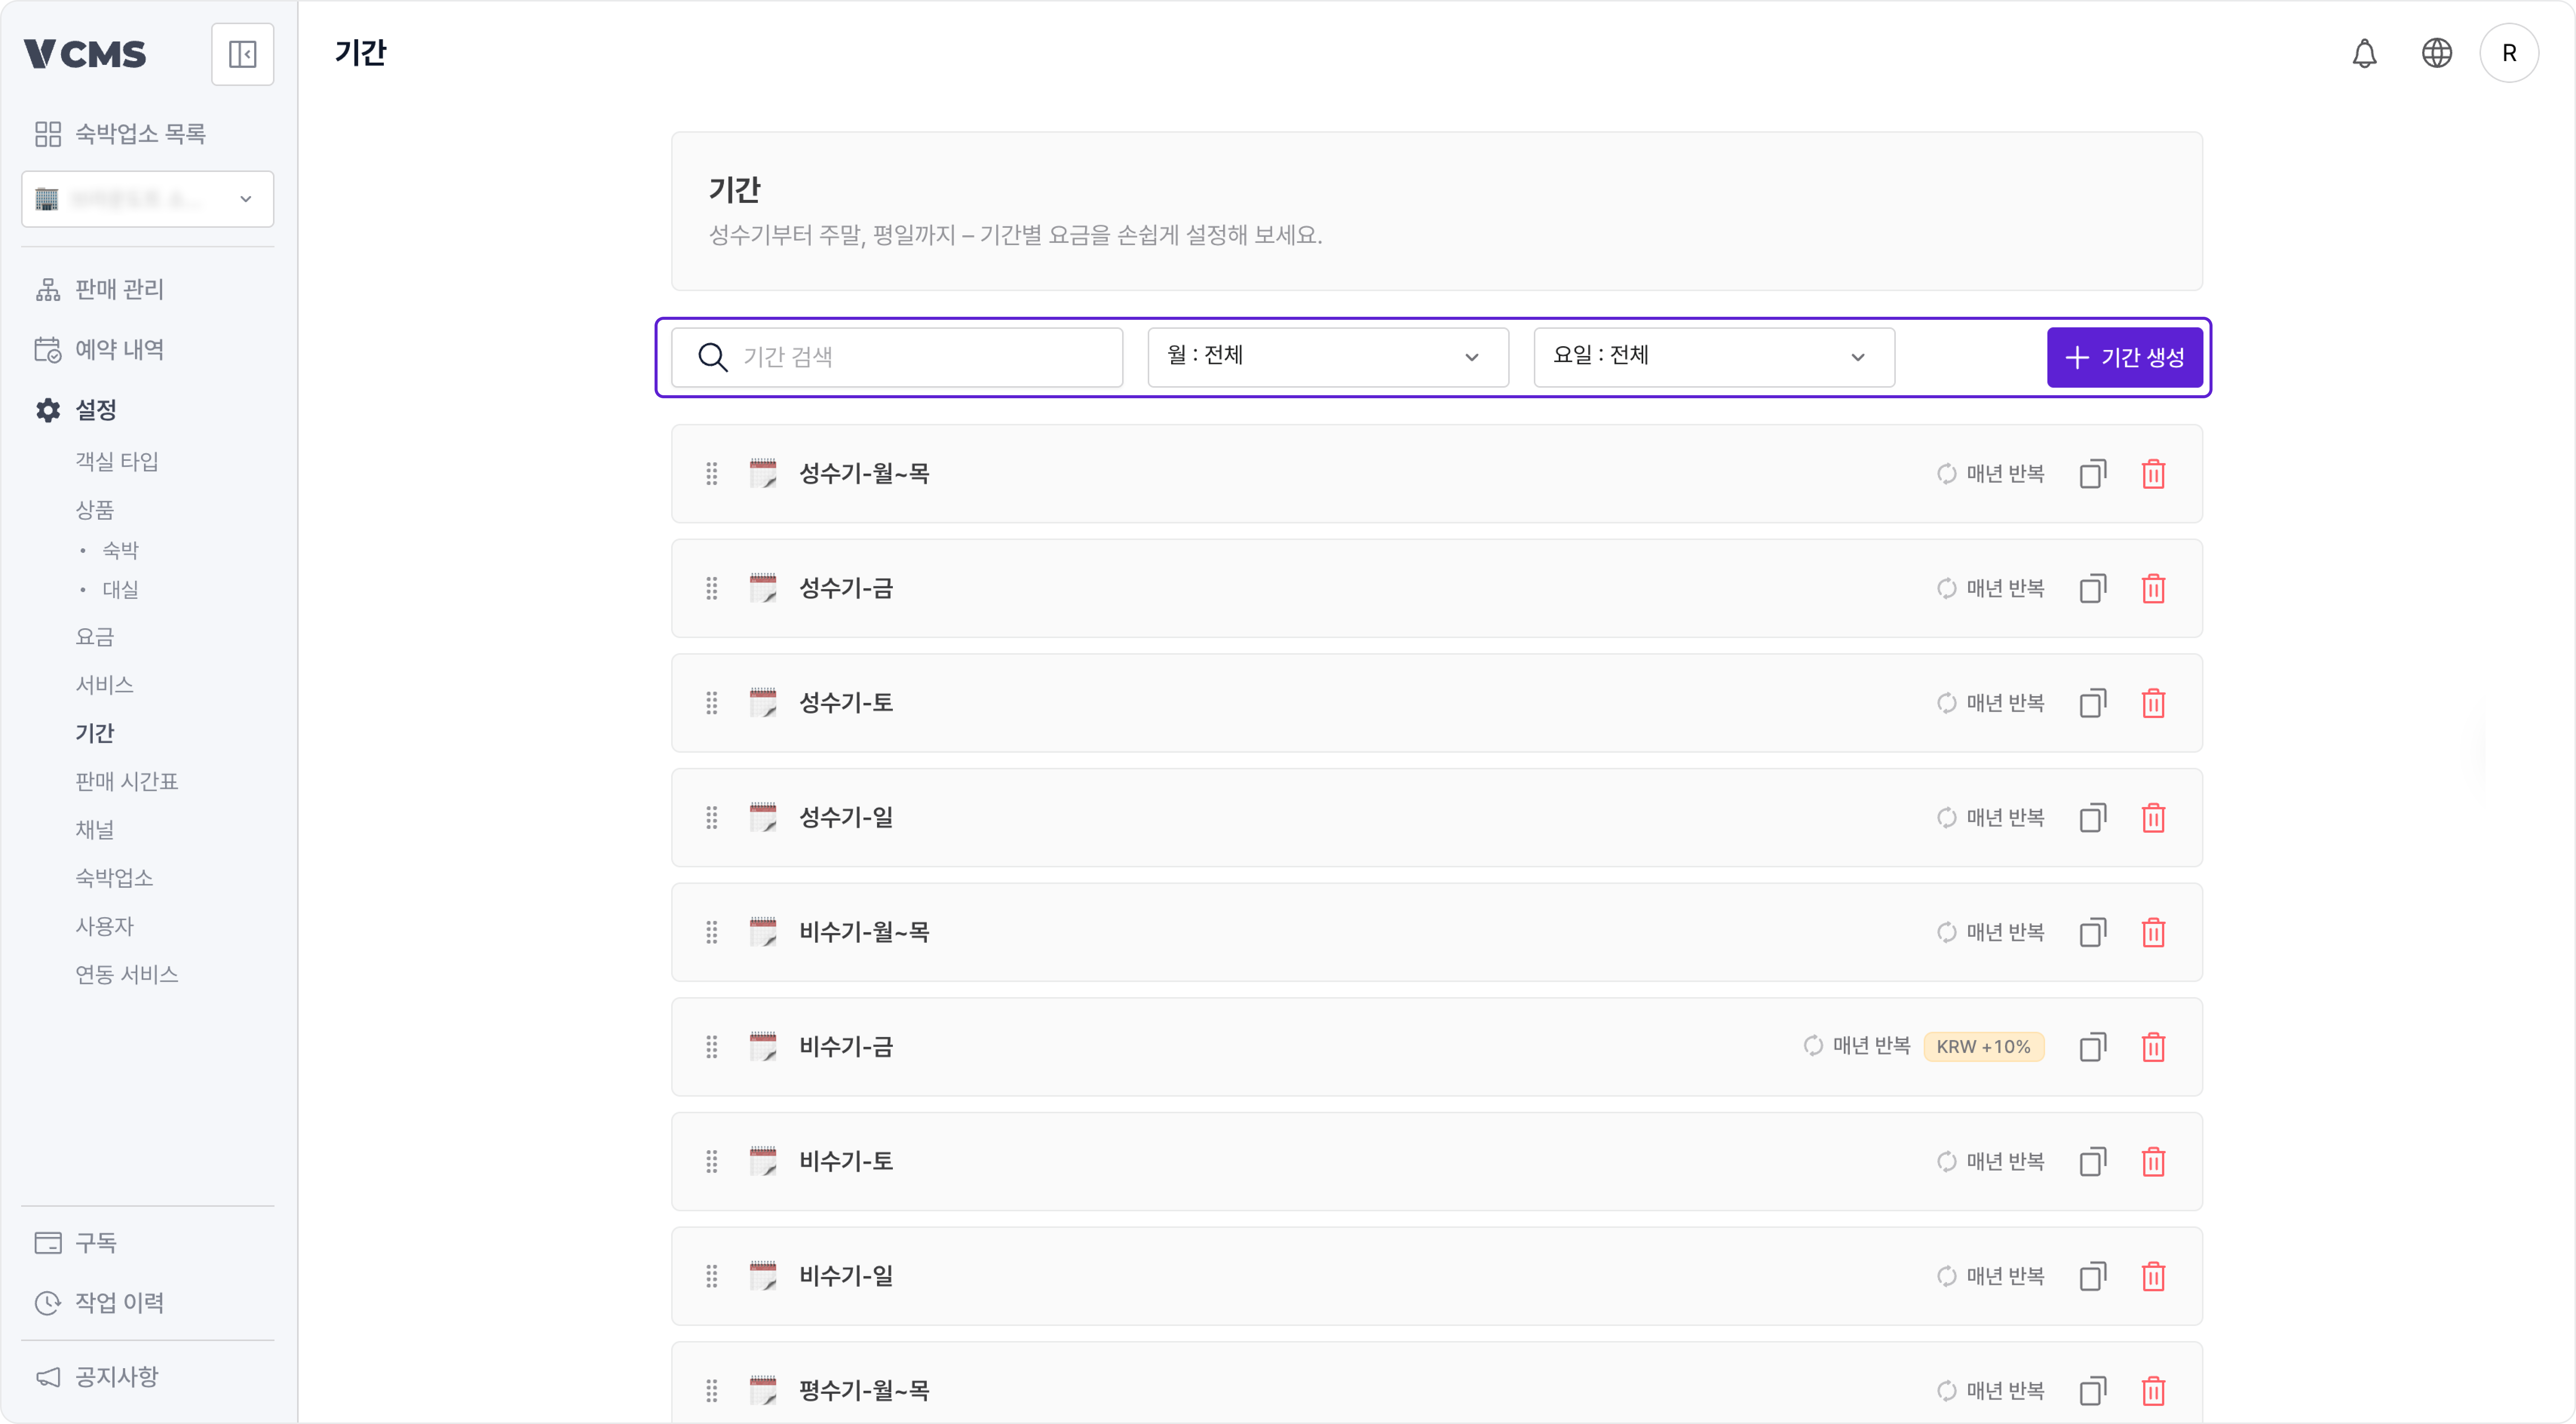Click the globe language icon
The height and width of the screenshot is (1424, 2576).
[2436, 53]
